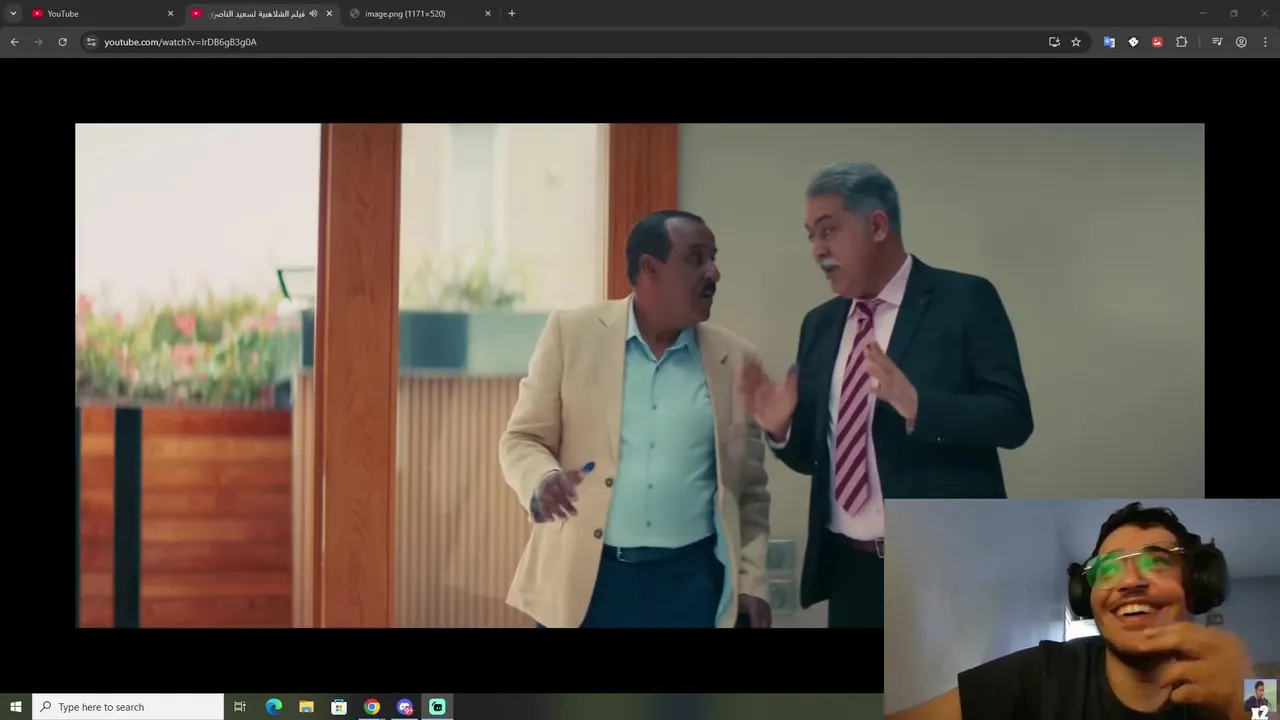Viewport: 1280px width, 720px height.
Task: Switch to the first YouTube tab
Action: [100, 13]
